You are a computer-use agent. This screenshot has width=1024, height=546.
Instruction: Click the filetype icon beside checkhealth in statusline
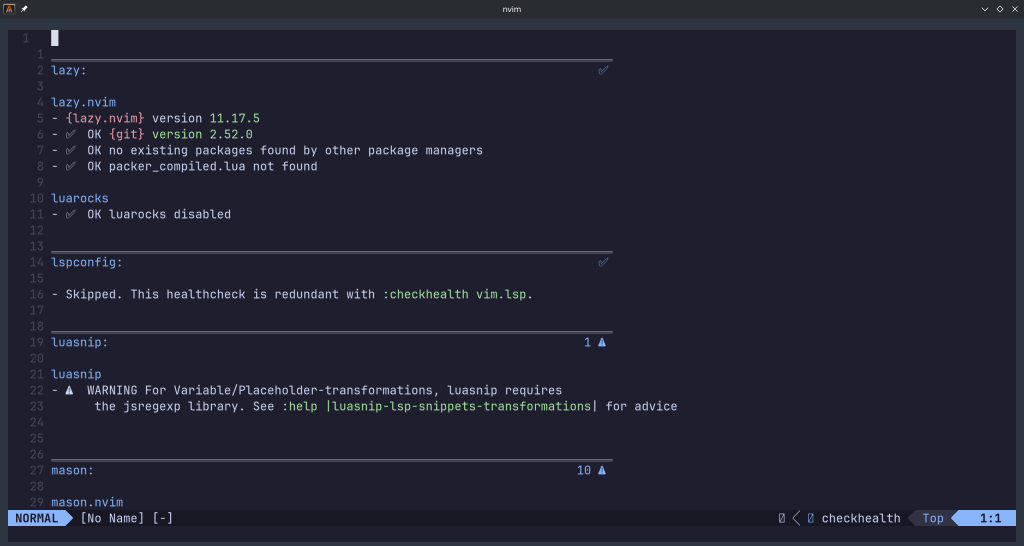810,519
